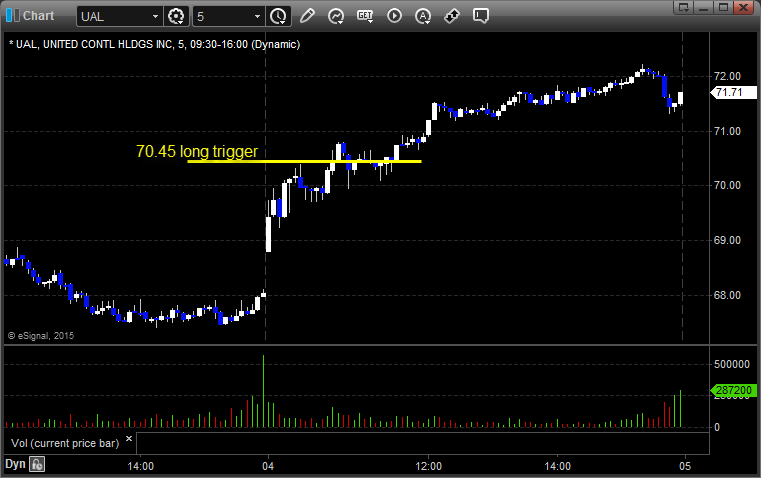Screen dimensions: 761x478
Task: Click the comment note bubble icon
Action: [x=480, y=16]
